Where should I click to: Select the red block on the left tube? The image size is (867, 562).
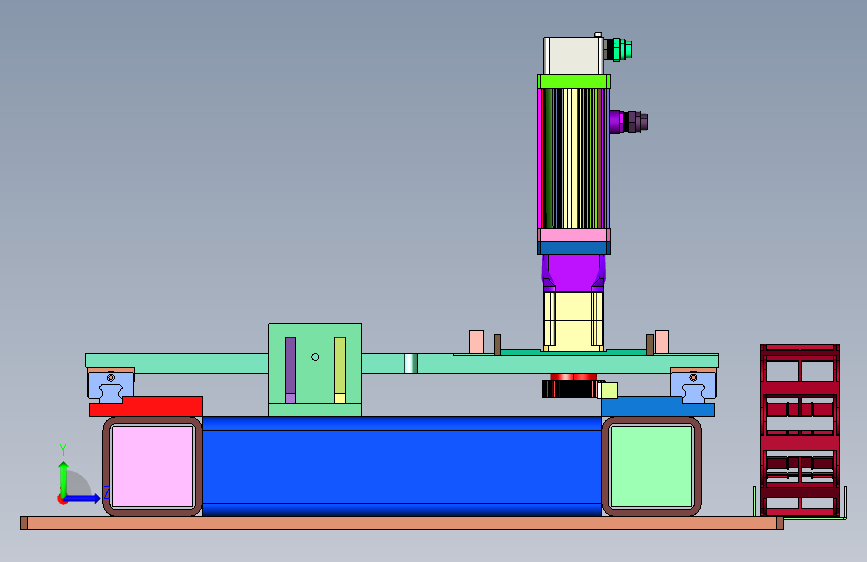coord(146,407)
